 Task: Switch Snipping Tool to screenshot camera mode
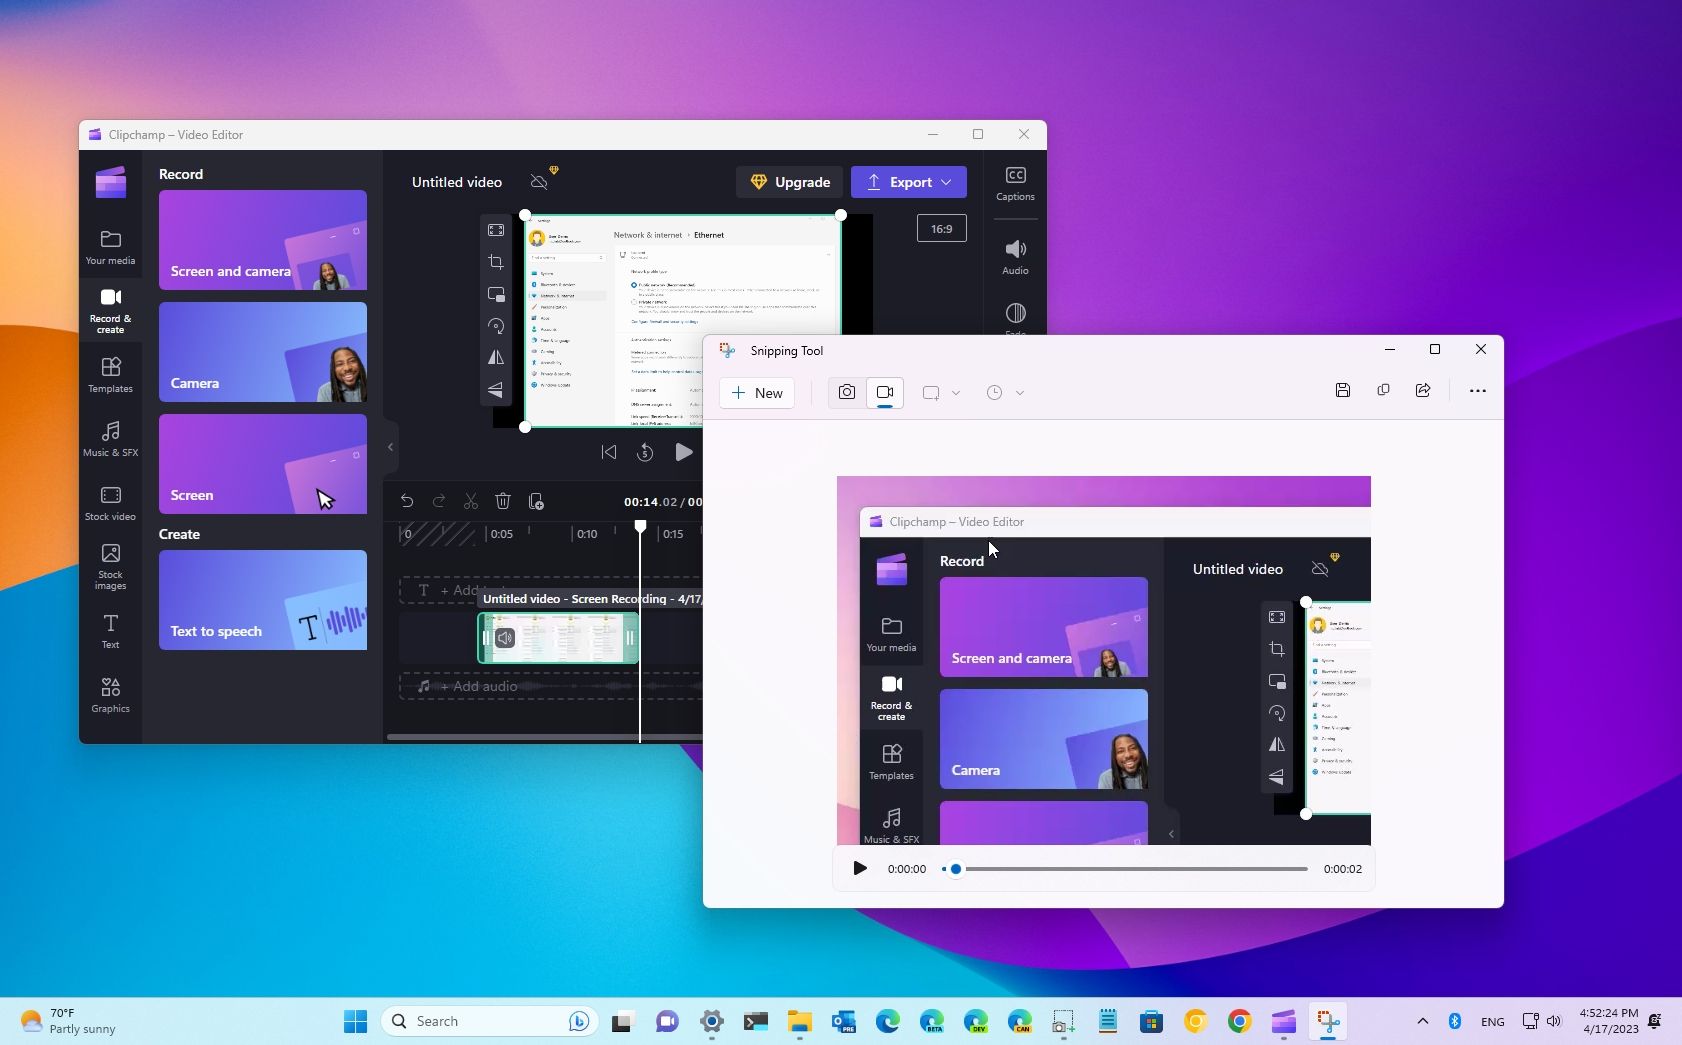846,392
